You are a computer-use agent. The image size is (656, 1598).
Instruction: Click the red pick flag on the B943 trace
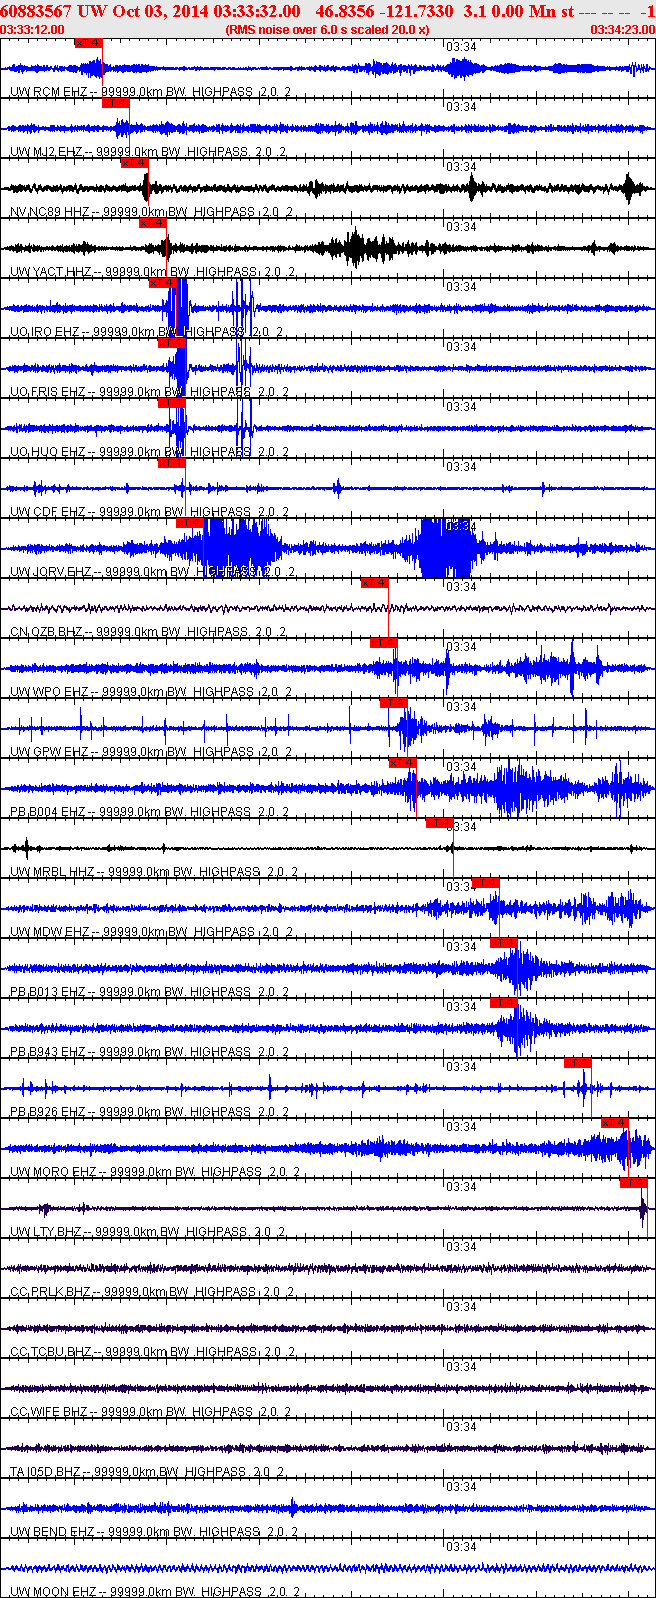point(504,1003)
